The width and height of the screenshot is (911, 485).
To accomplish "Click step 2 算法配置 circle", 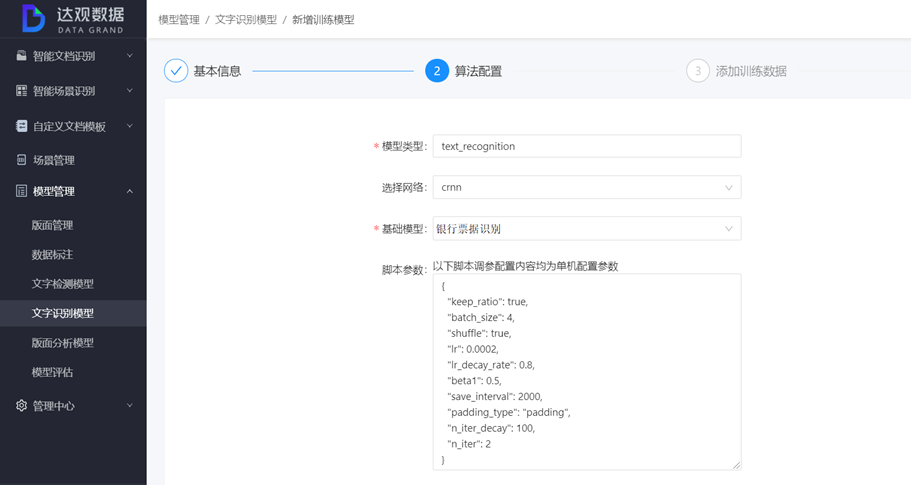I will coord(436,71).
